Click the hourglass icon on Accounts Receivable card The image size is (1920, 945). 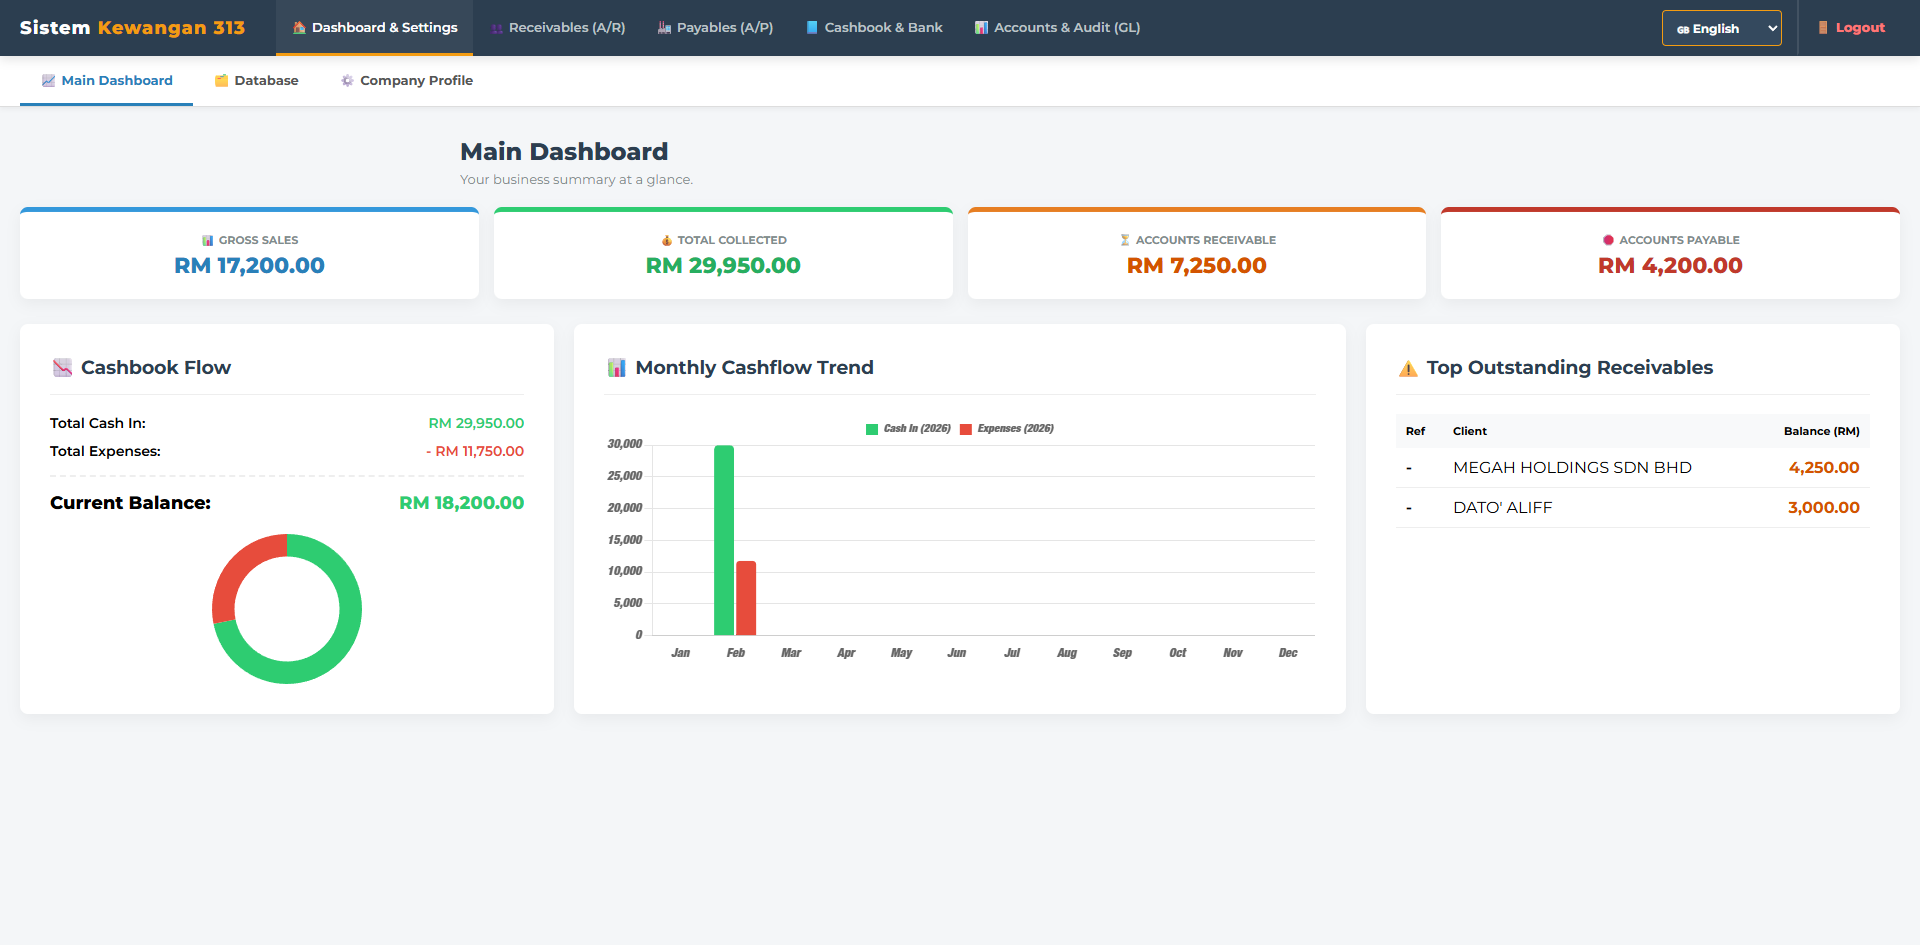coord(1124,240)
